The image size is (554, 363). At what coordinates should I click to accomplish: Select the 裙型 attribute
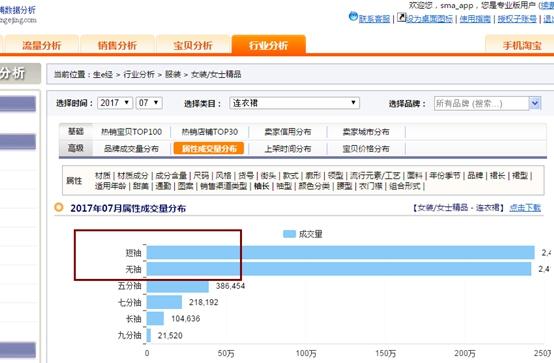(520, 175)
